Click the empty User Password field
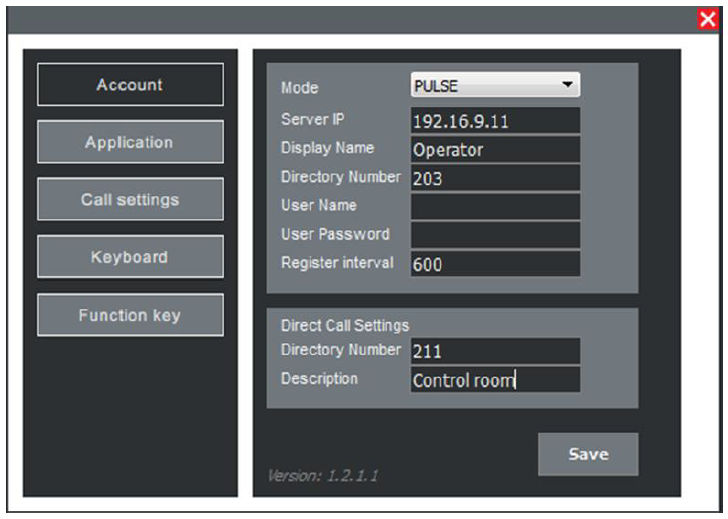The height and width of the screenshot is (519, 728). (495, 235)
